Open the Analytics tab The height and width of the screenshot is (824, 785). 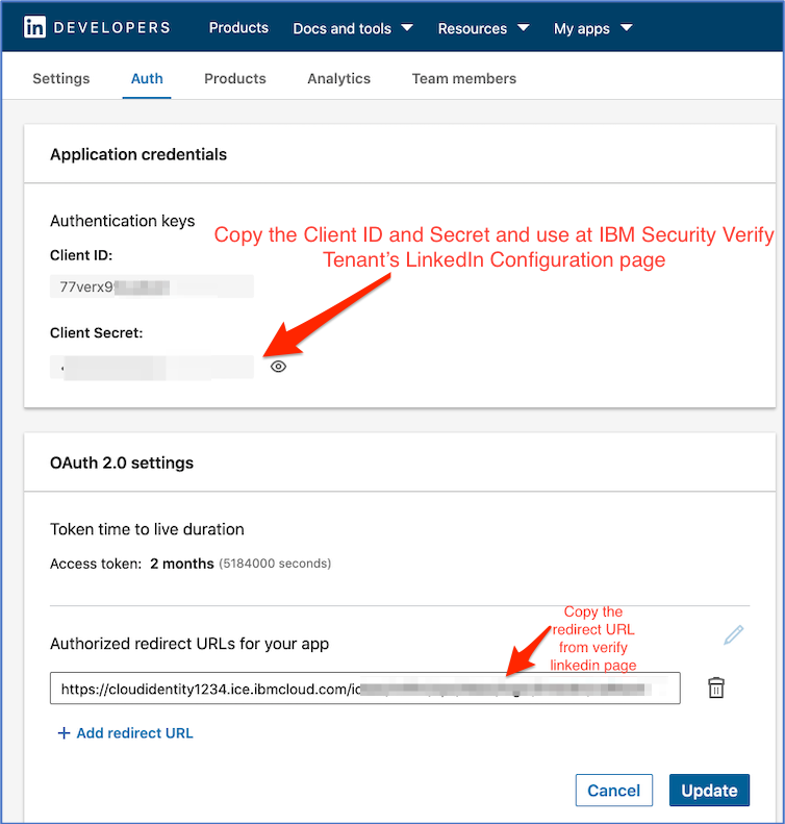[x=339, y=79]
